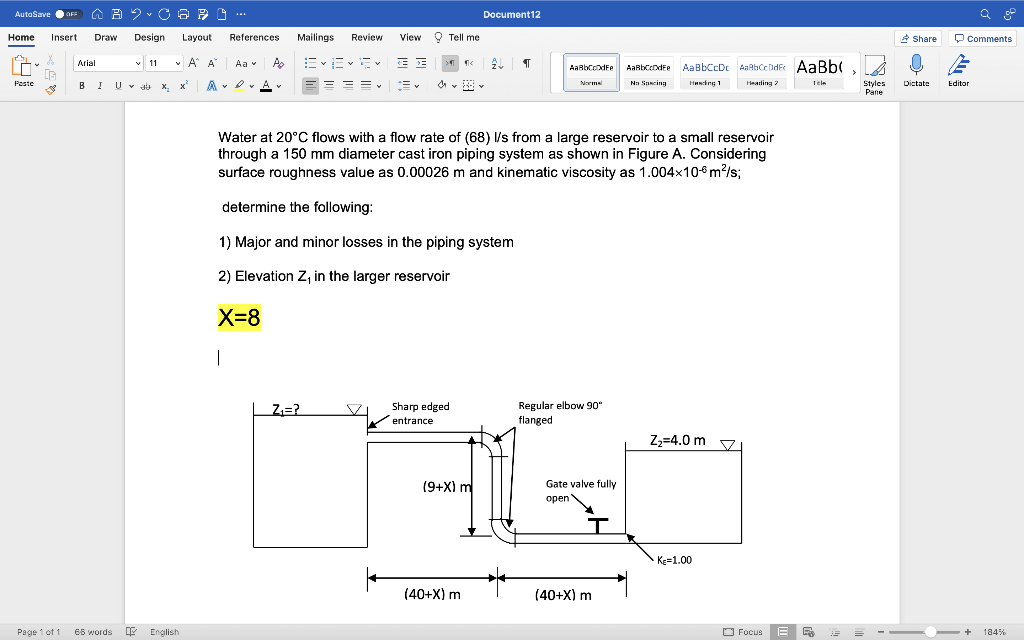This screenshot has height=640, width=1024.
Task: Adjust the zoom slider
Action: (931, 631)
